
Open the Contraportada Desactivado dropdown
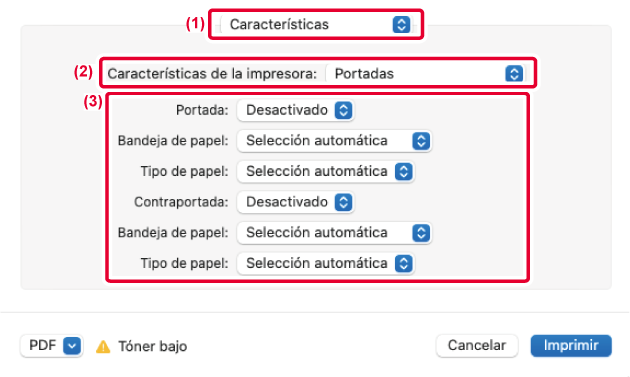point(295,202)
